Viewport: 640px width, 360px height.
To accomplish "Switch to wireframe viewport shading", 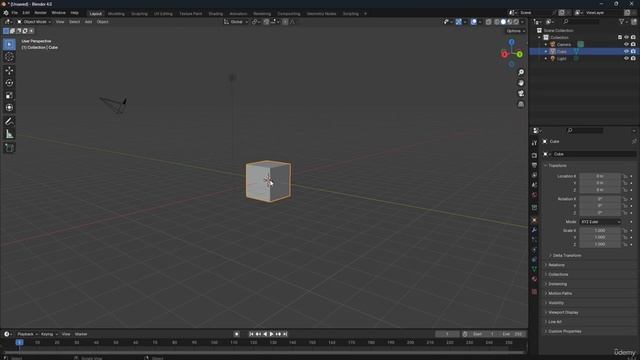I will (x=497, y=22).
